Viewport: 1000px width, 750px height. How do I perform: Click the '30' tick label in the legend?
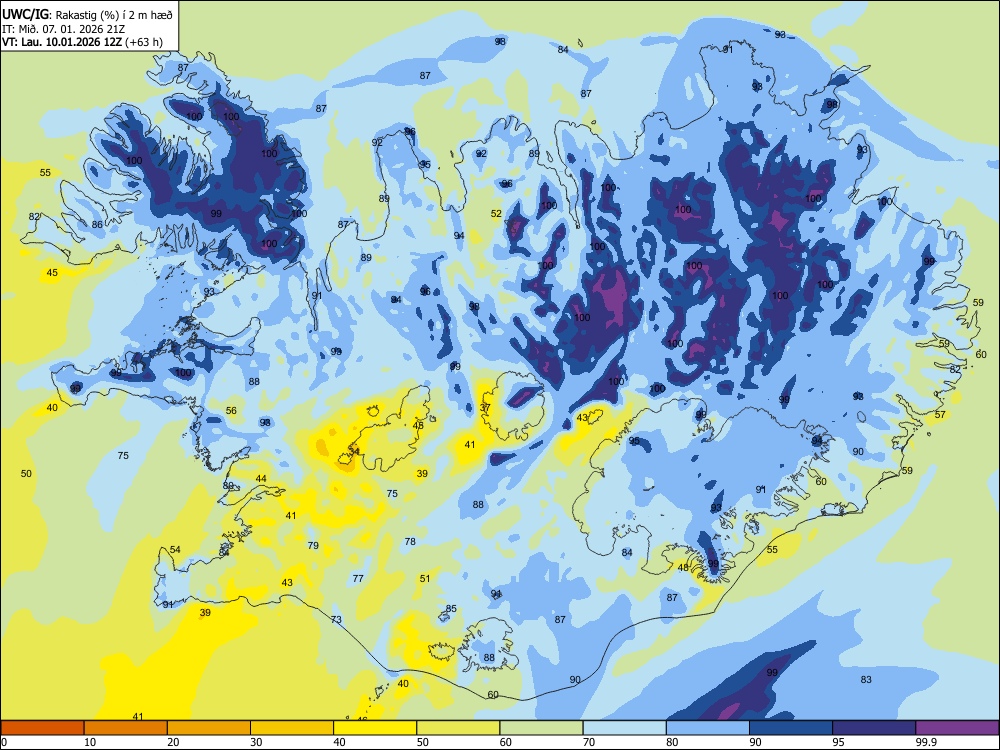click(256, 742)
